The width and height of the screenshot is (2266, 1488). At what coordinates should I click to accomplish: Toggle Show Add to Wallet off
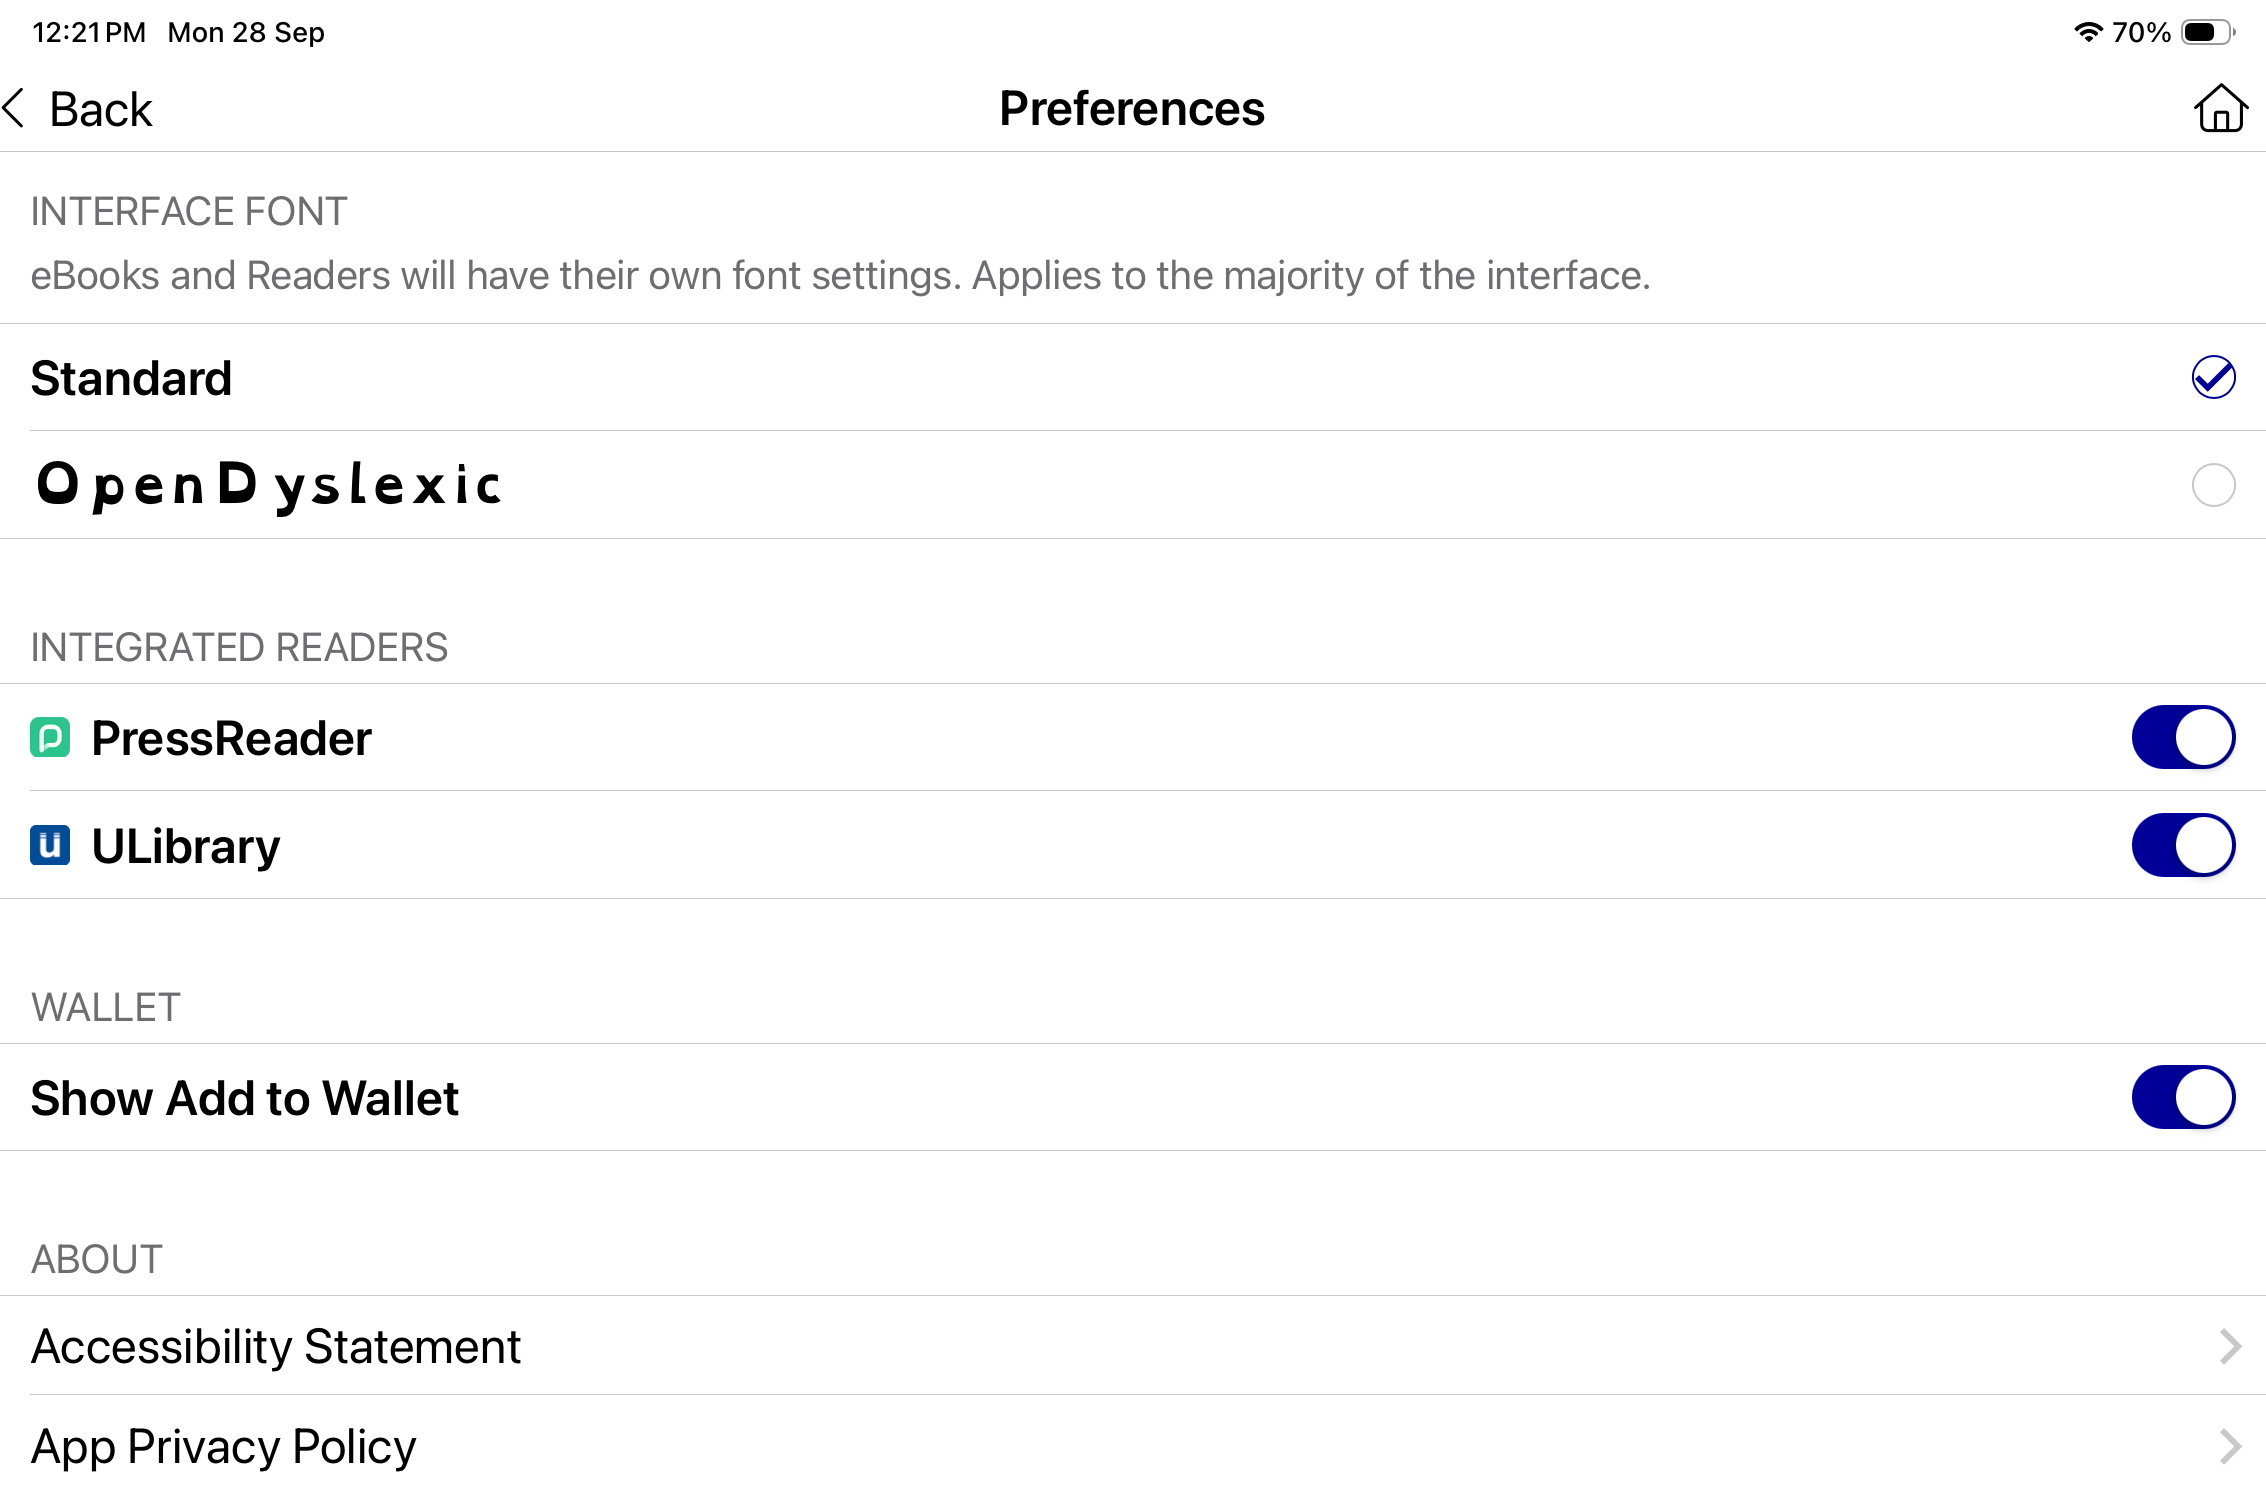[2183, 1097]
